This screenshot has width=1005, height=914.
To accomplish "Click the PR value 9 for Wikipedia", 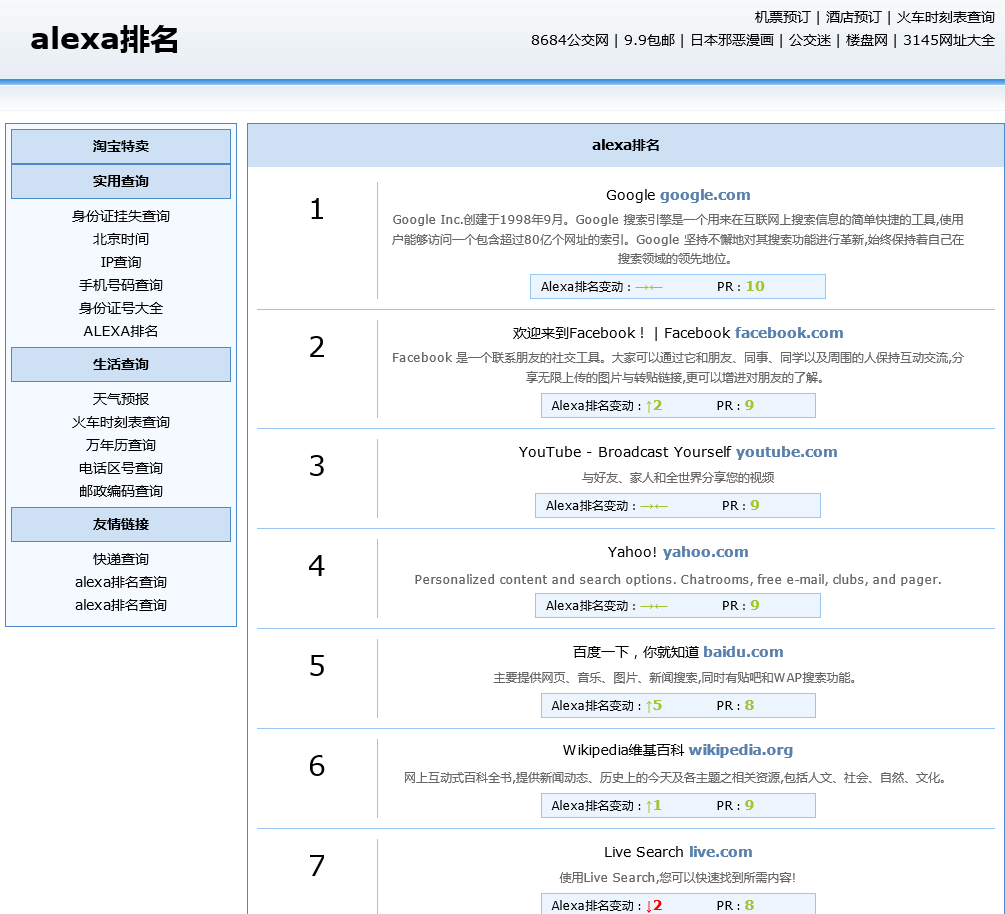I will 749,806.
